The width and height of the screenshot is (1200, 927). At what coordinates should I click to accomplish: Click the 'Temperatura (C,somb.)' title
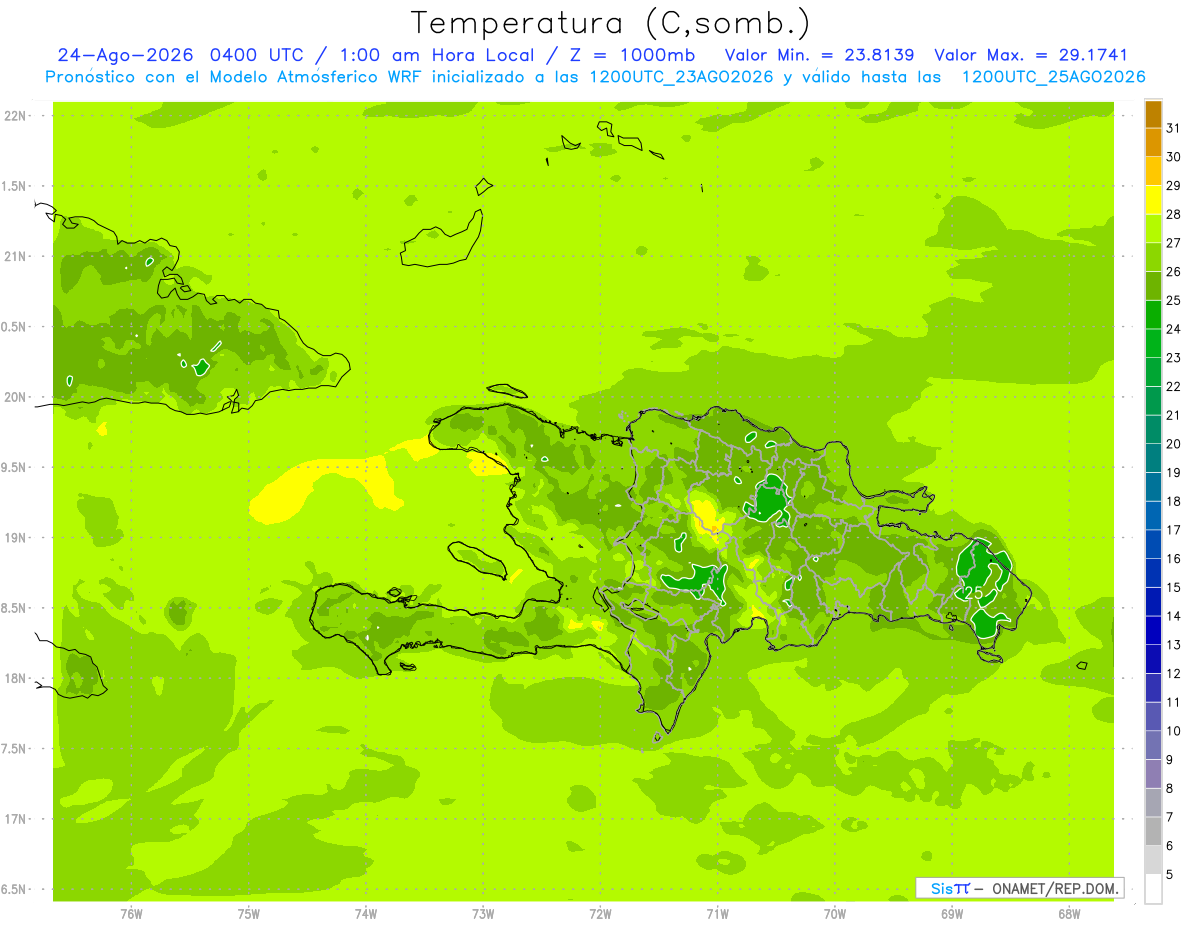point(610,23)
